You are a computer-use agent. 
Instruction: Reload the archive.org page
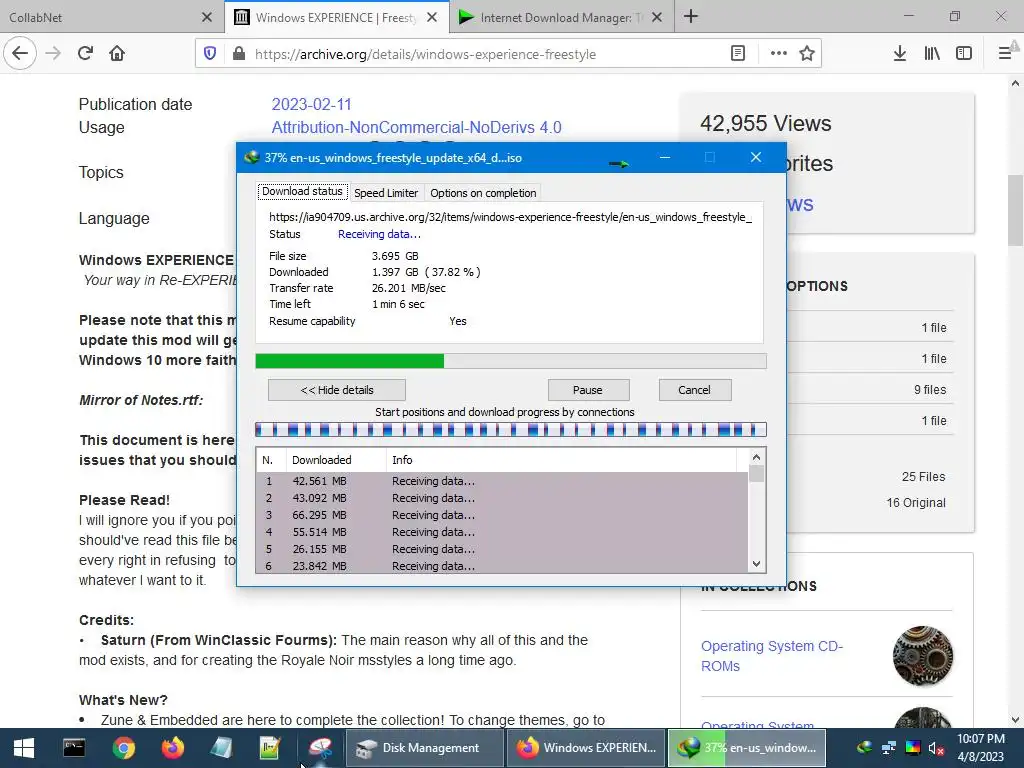coord(85,53)
